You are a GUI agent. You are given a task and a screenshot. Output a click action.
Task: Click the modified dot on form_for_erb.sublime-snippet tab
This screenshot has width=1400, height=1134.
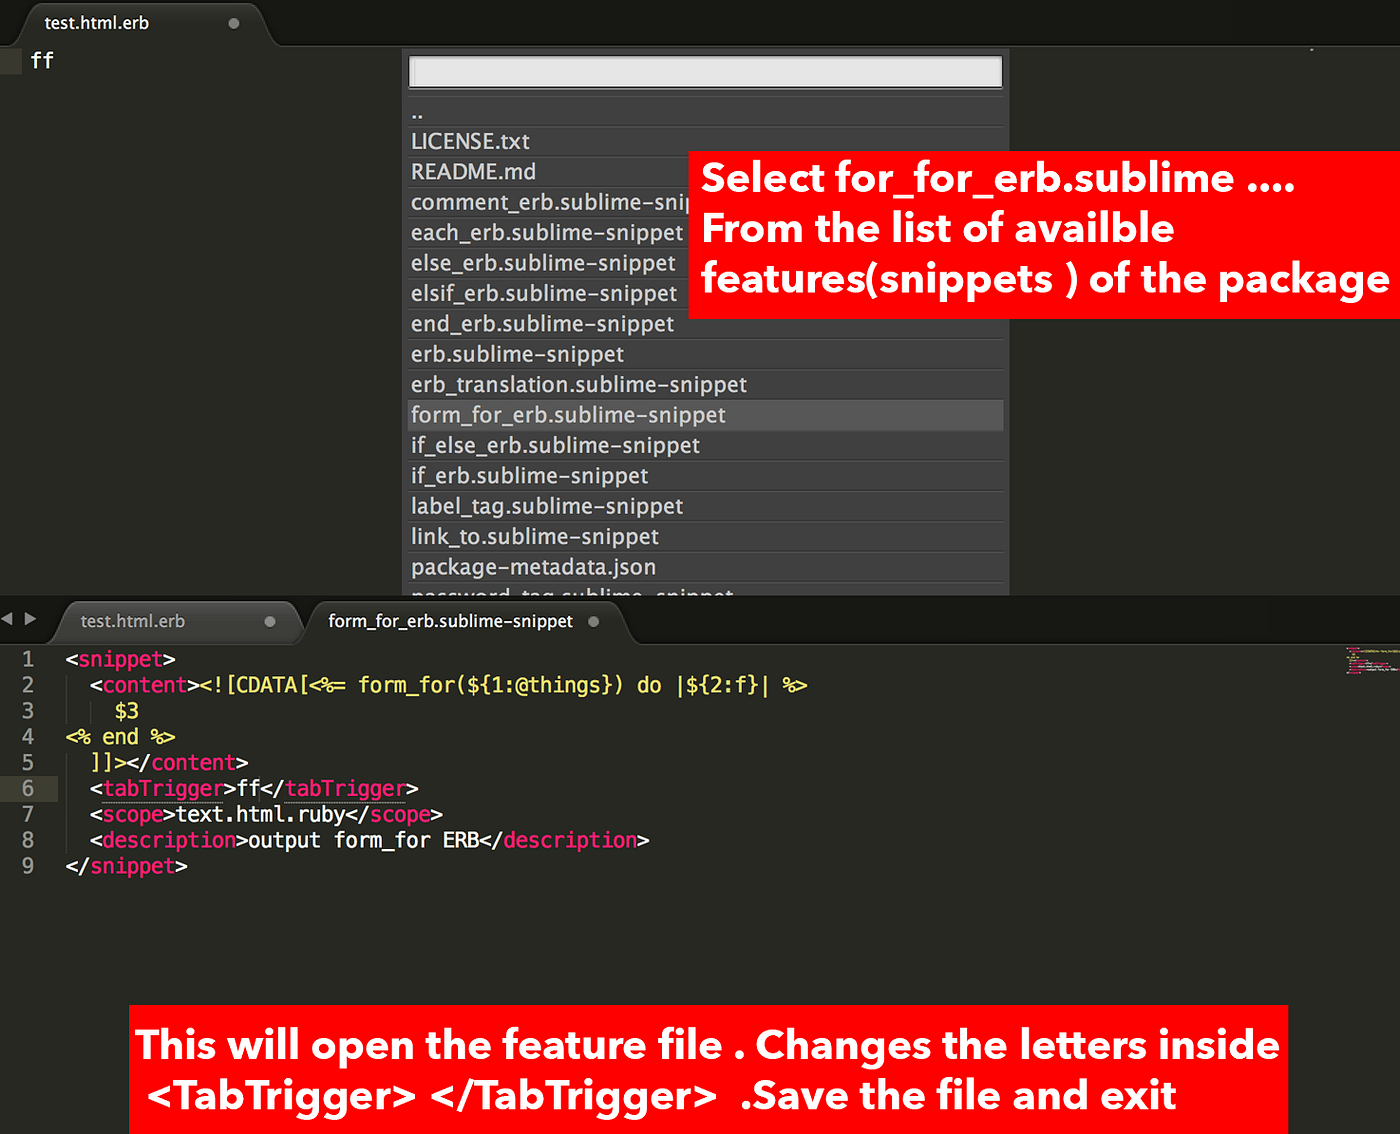click(x=593, y=621)
